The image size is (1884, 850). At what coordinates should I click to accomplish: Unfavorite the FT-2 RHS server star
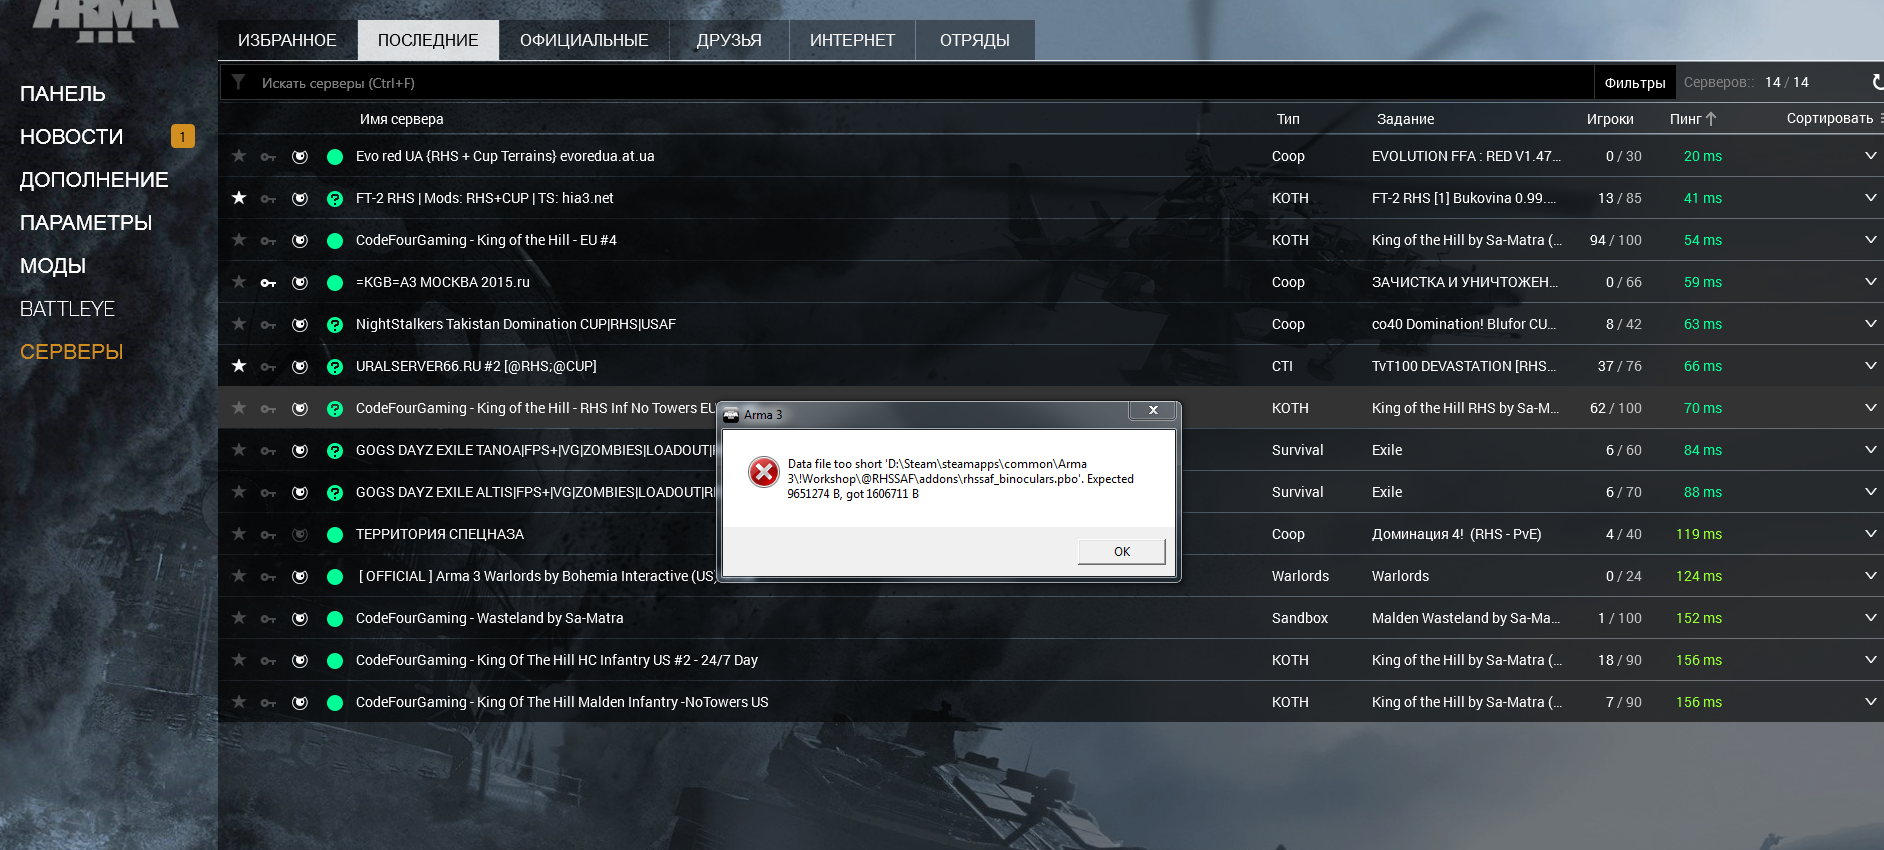239,198
